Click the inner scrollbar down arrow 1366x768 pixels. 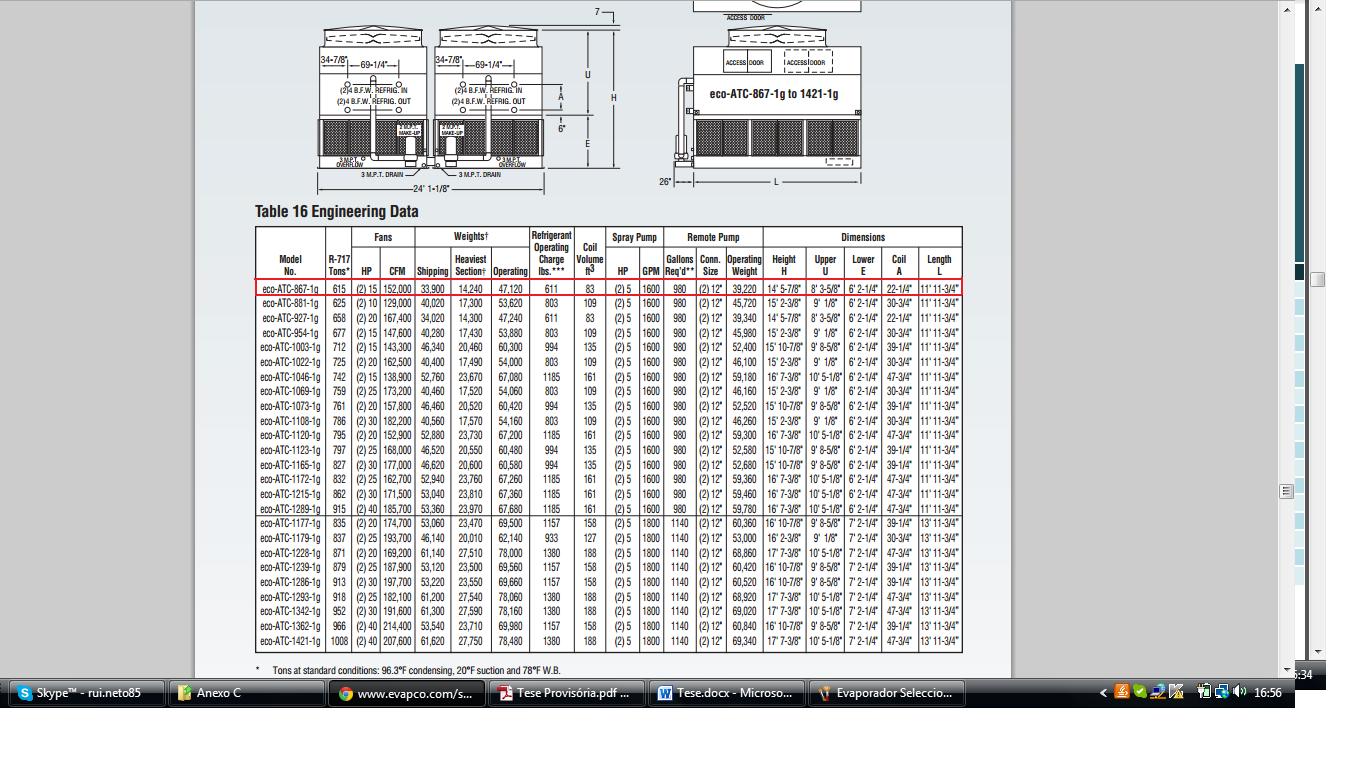click(1286, 669)
